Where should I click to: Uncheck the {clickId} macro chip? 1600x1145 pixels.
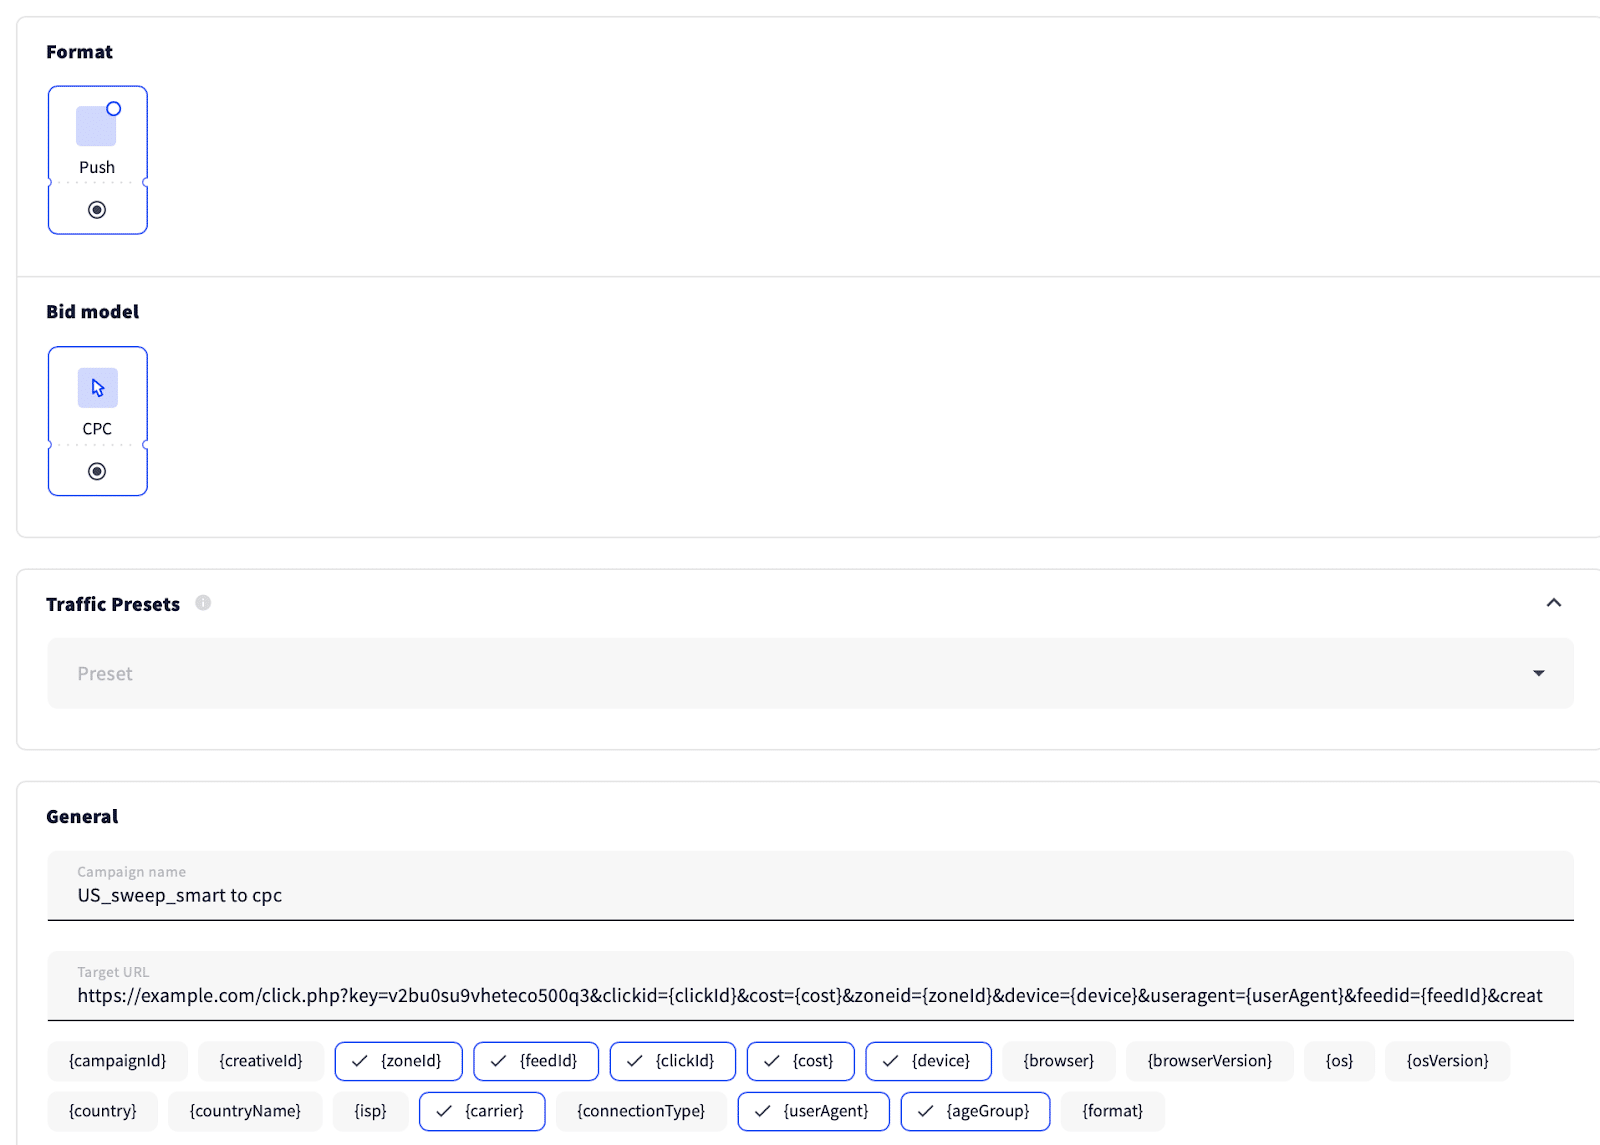(x=672, y=1061)
